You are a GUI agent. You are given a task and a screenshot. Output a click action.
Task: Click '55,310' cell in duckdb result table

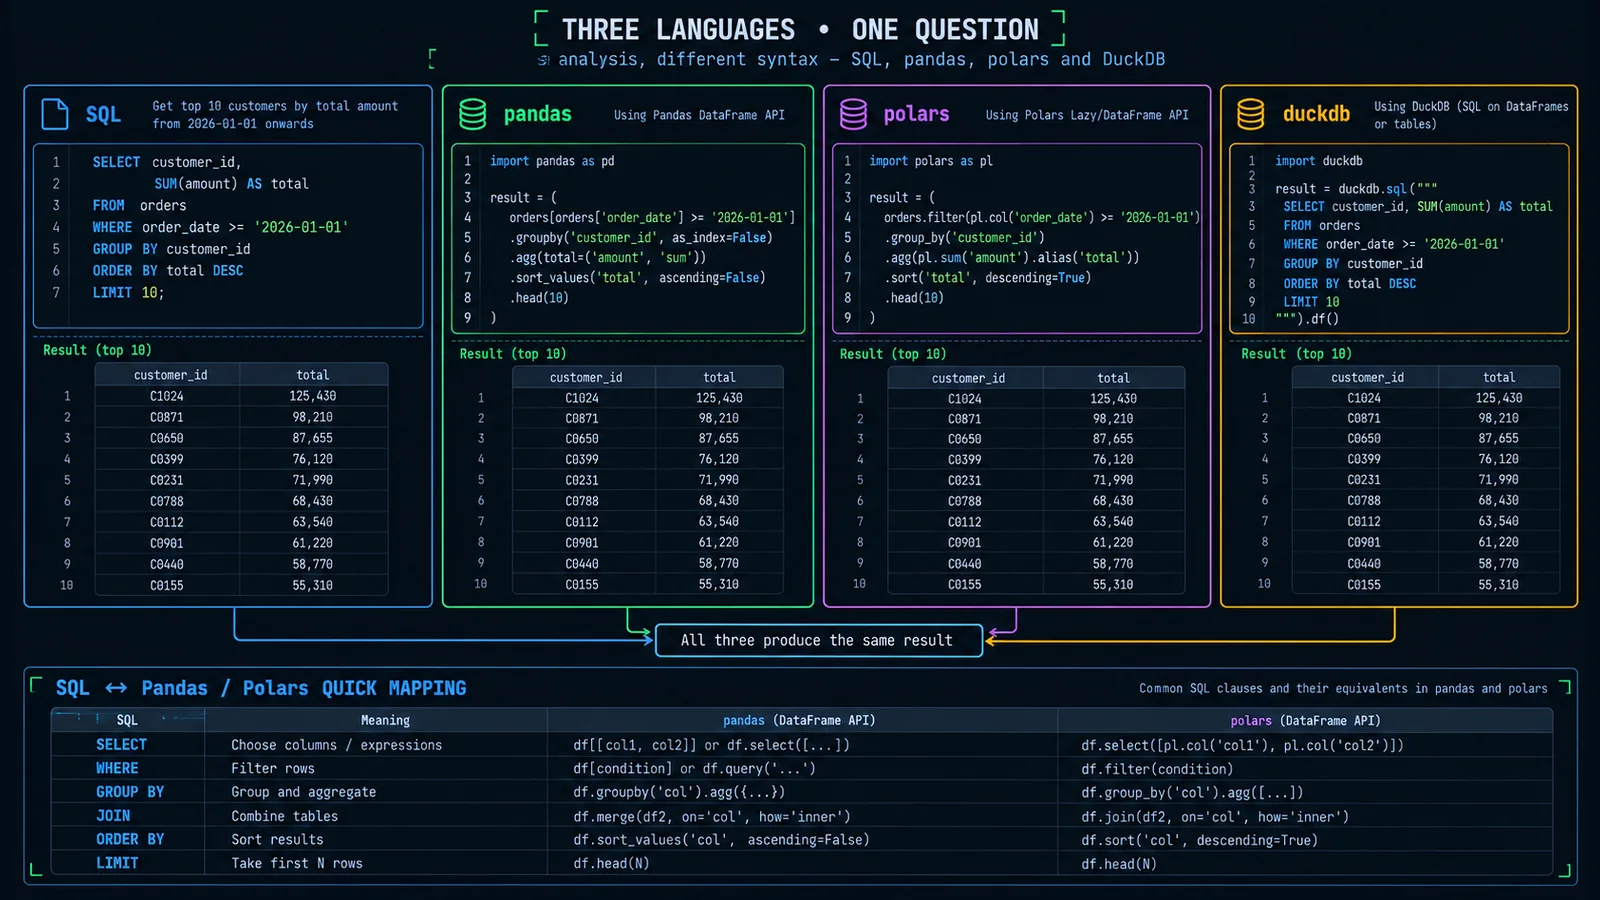pyautogui.click(x=1499, y=585)
